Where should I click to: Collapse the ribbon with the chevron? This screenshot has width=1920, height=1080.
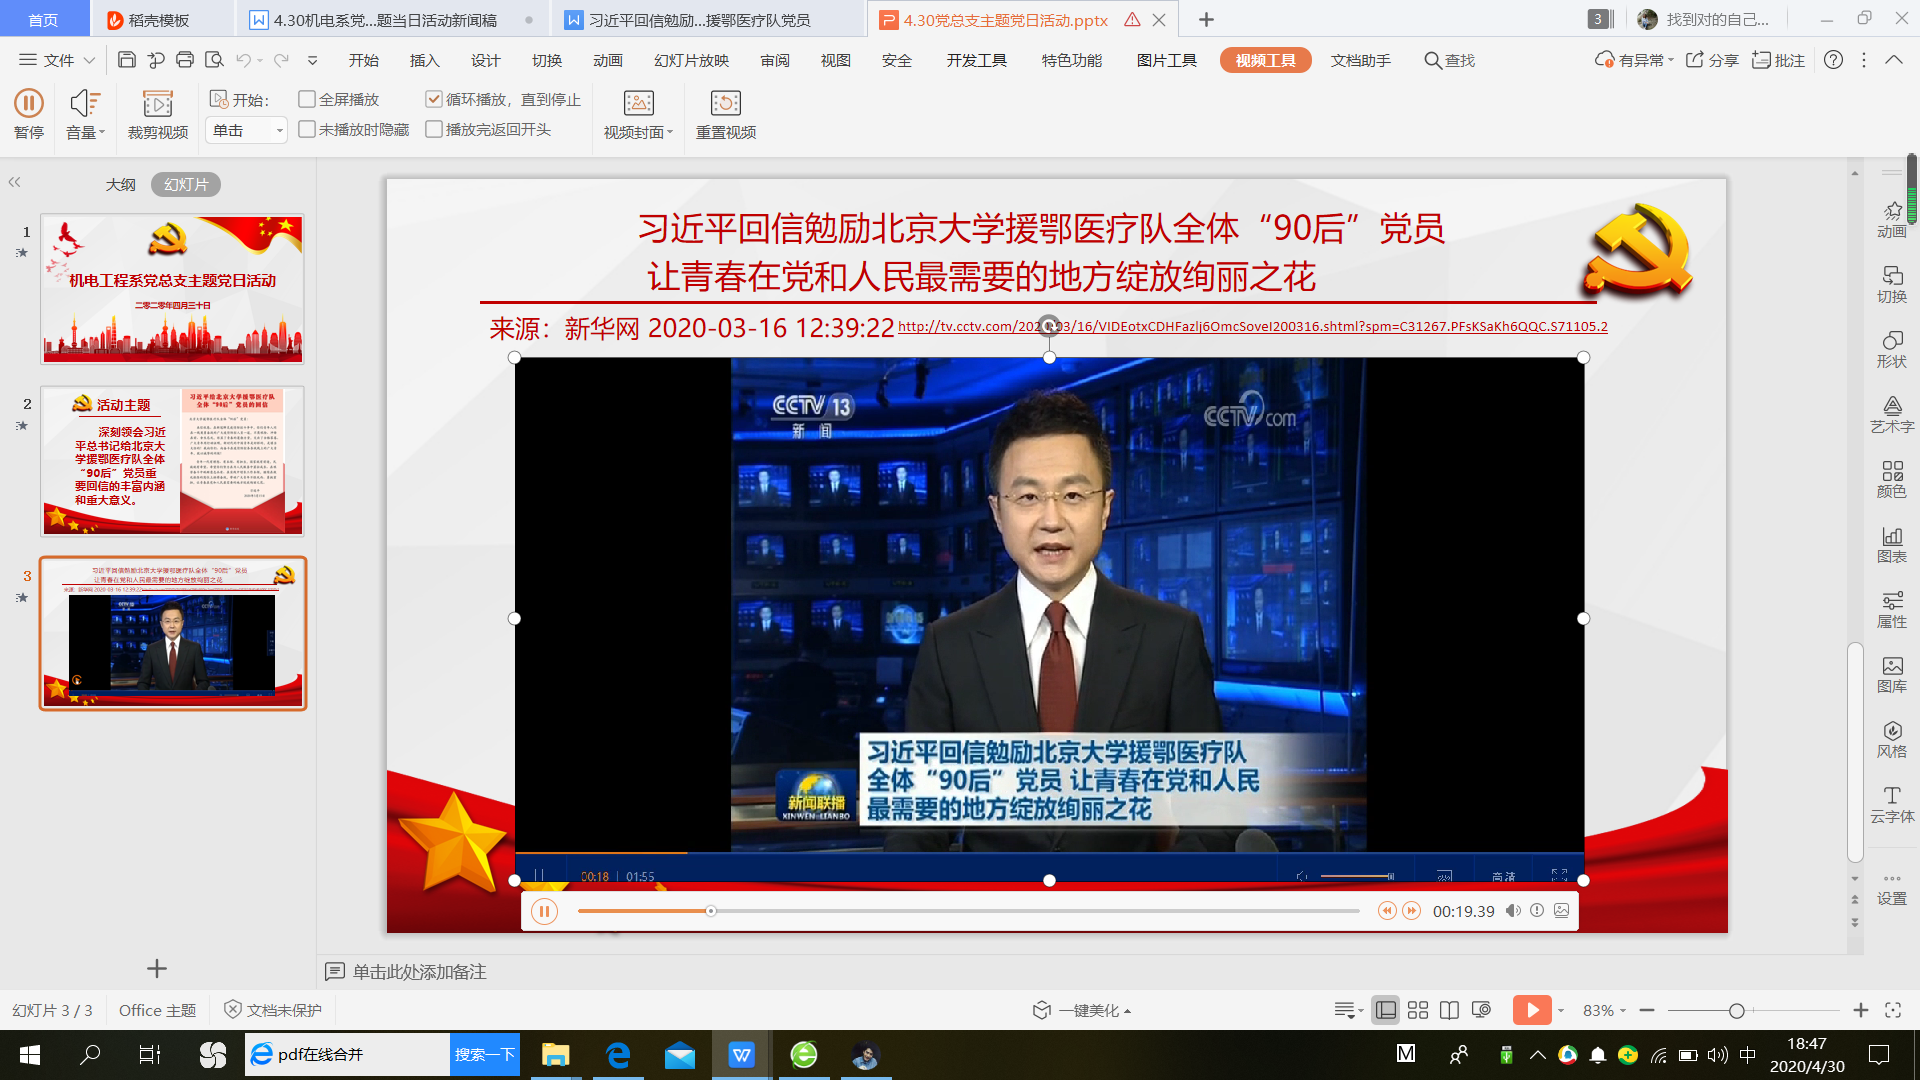click(1894, 60)
